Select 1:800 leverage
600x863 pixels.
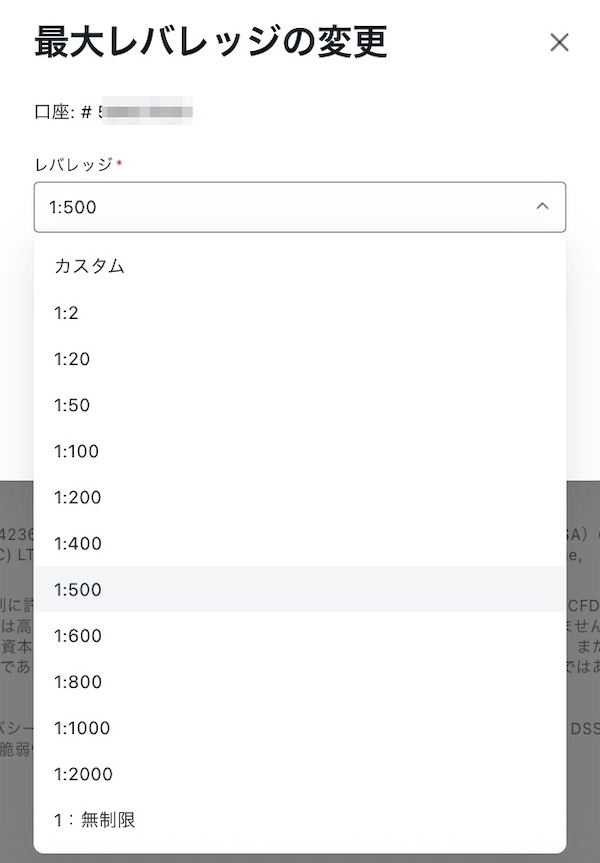click(x=78, y=682)
